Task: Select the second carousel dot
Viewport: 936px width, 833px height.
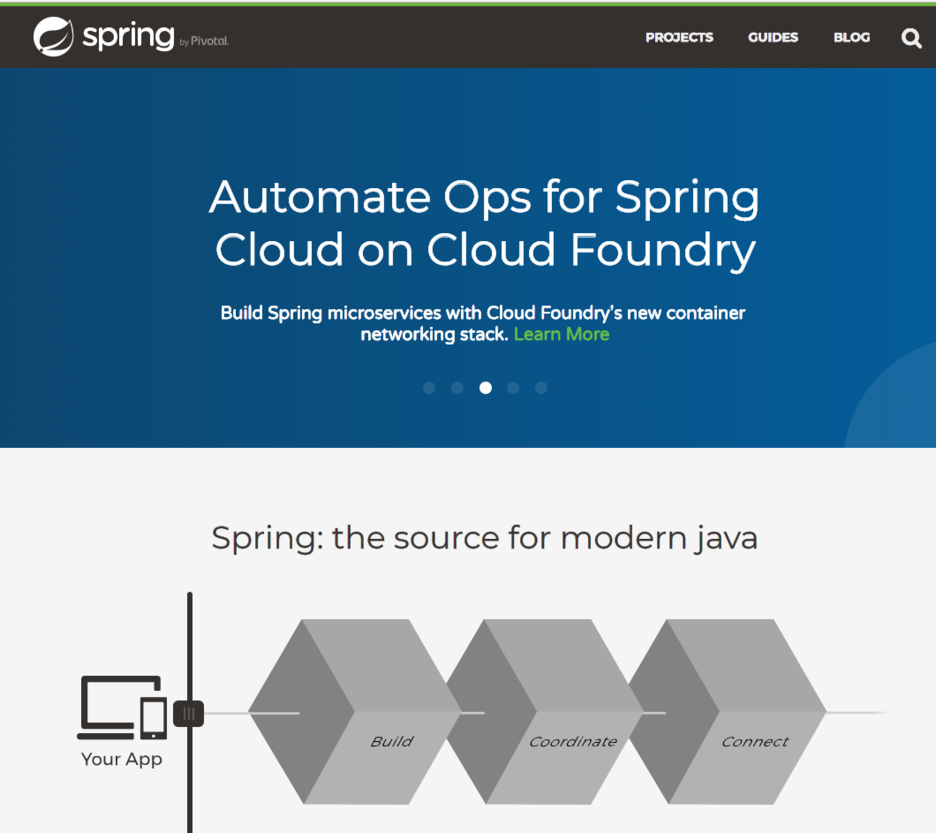Action: tap(457, 388)
